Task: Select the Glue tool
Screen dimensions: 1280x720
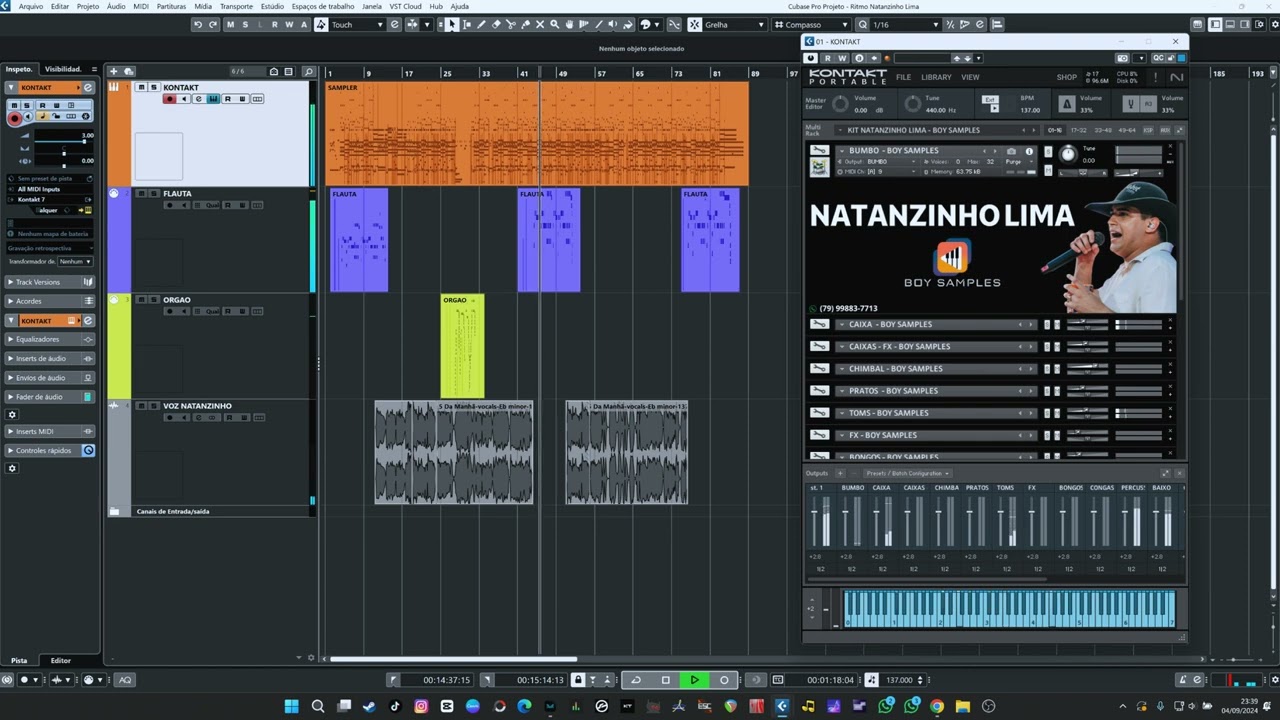Action: [x=525, y=24]
